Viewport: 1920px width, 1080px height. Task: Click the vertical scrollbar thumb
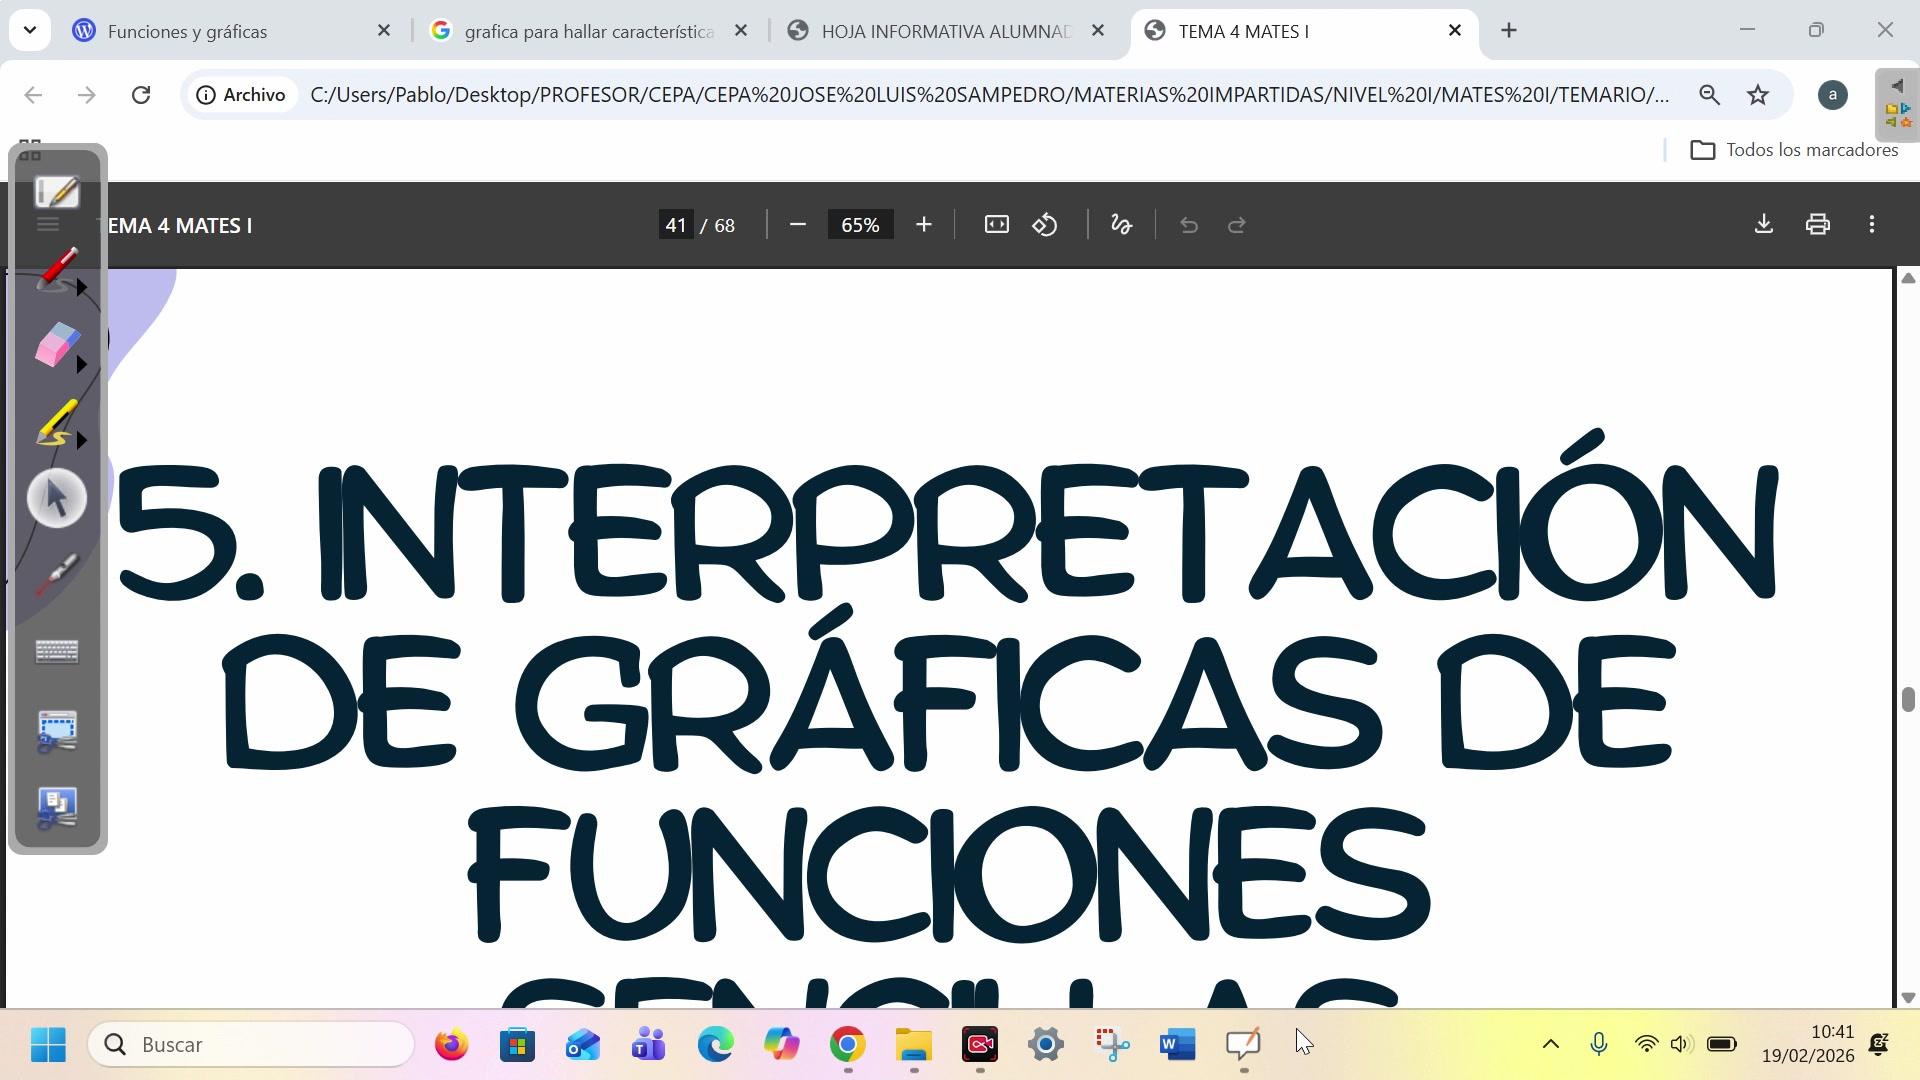1907,699
